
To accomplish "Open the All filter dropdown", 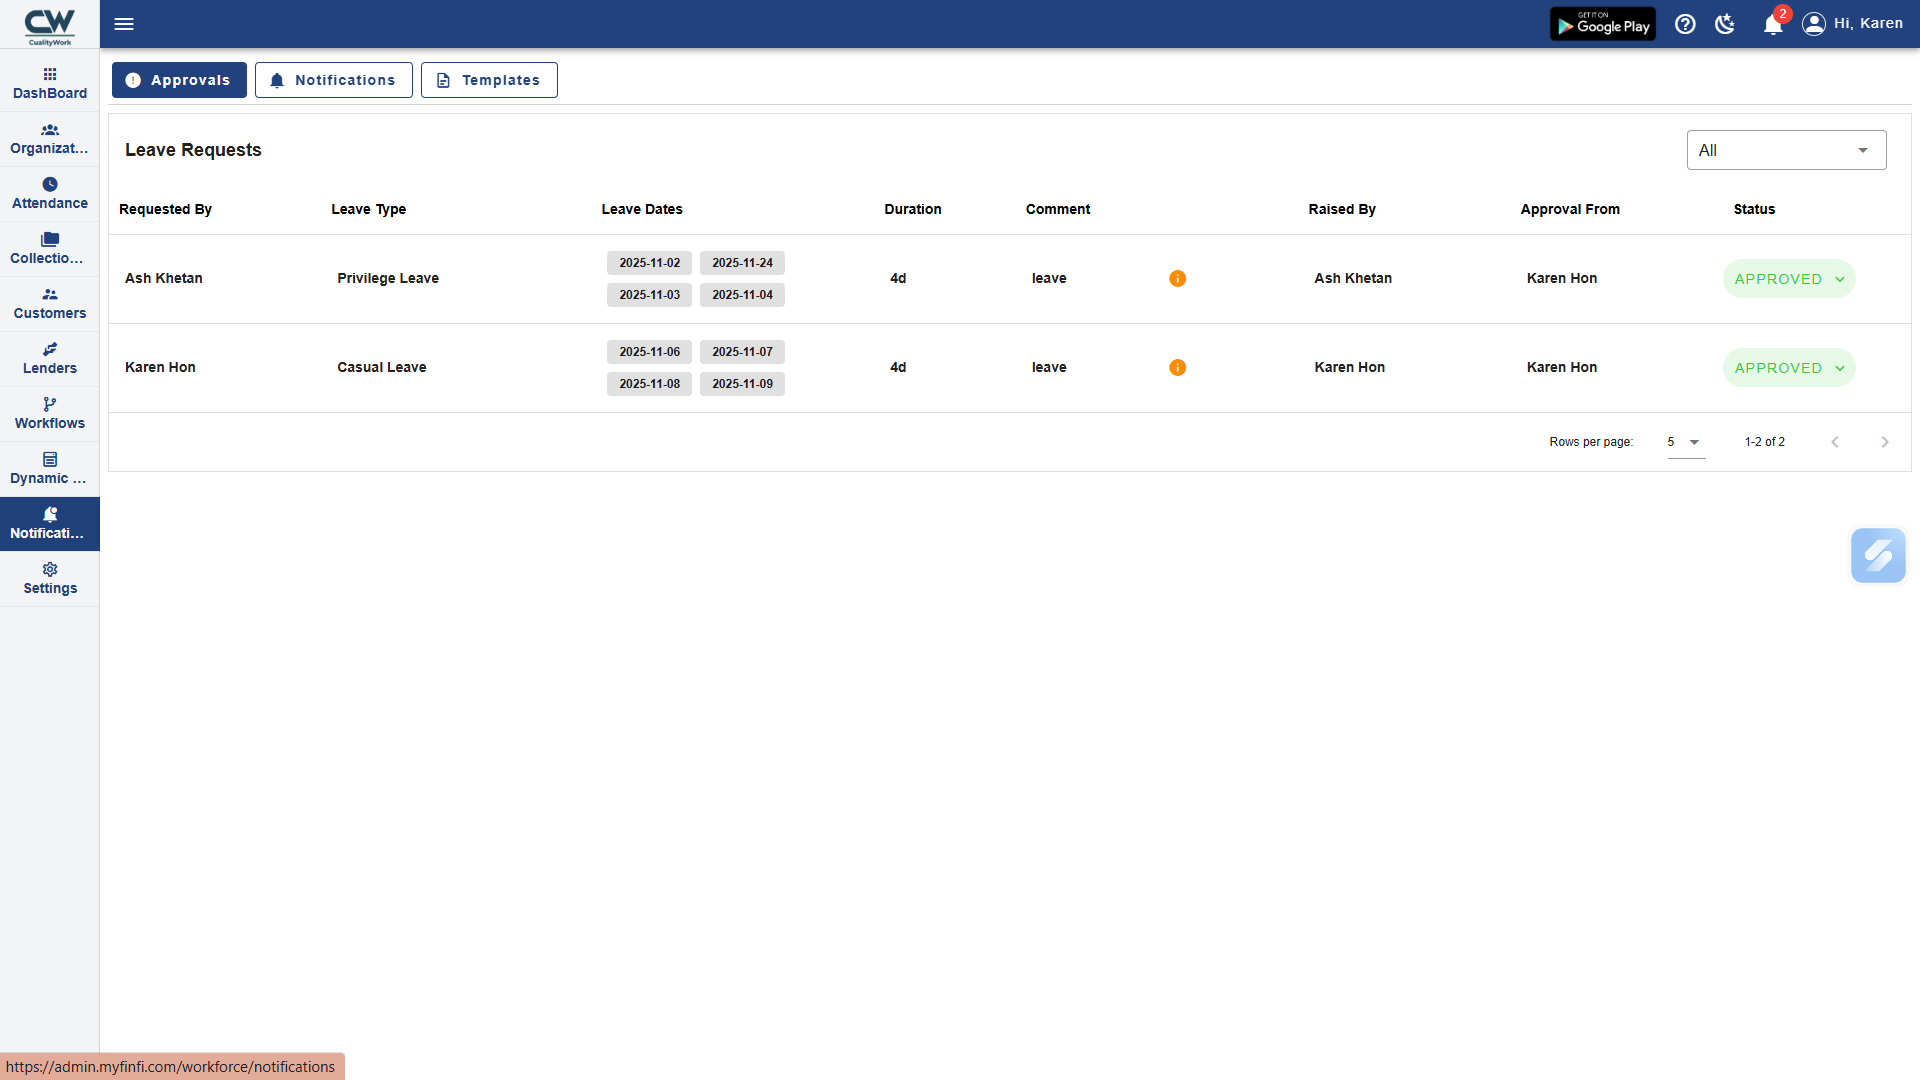I will pos(1786,149).
